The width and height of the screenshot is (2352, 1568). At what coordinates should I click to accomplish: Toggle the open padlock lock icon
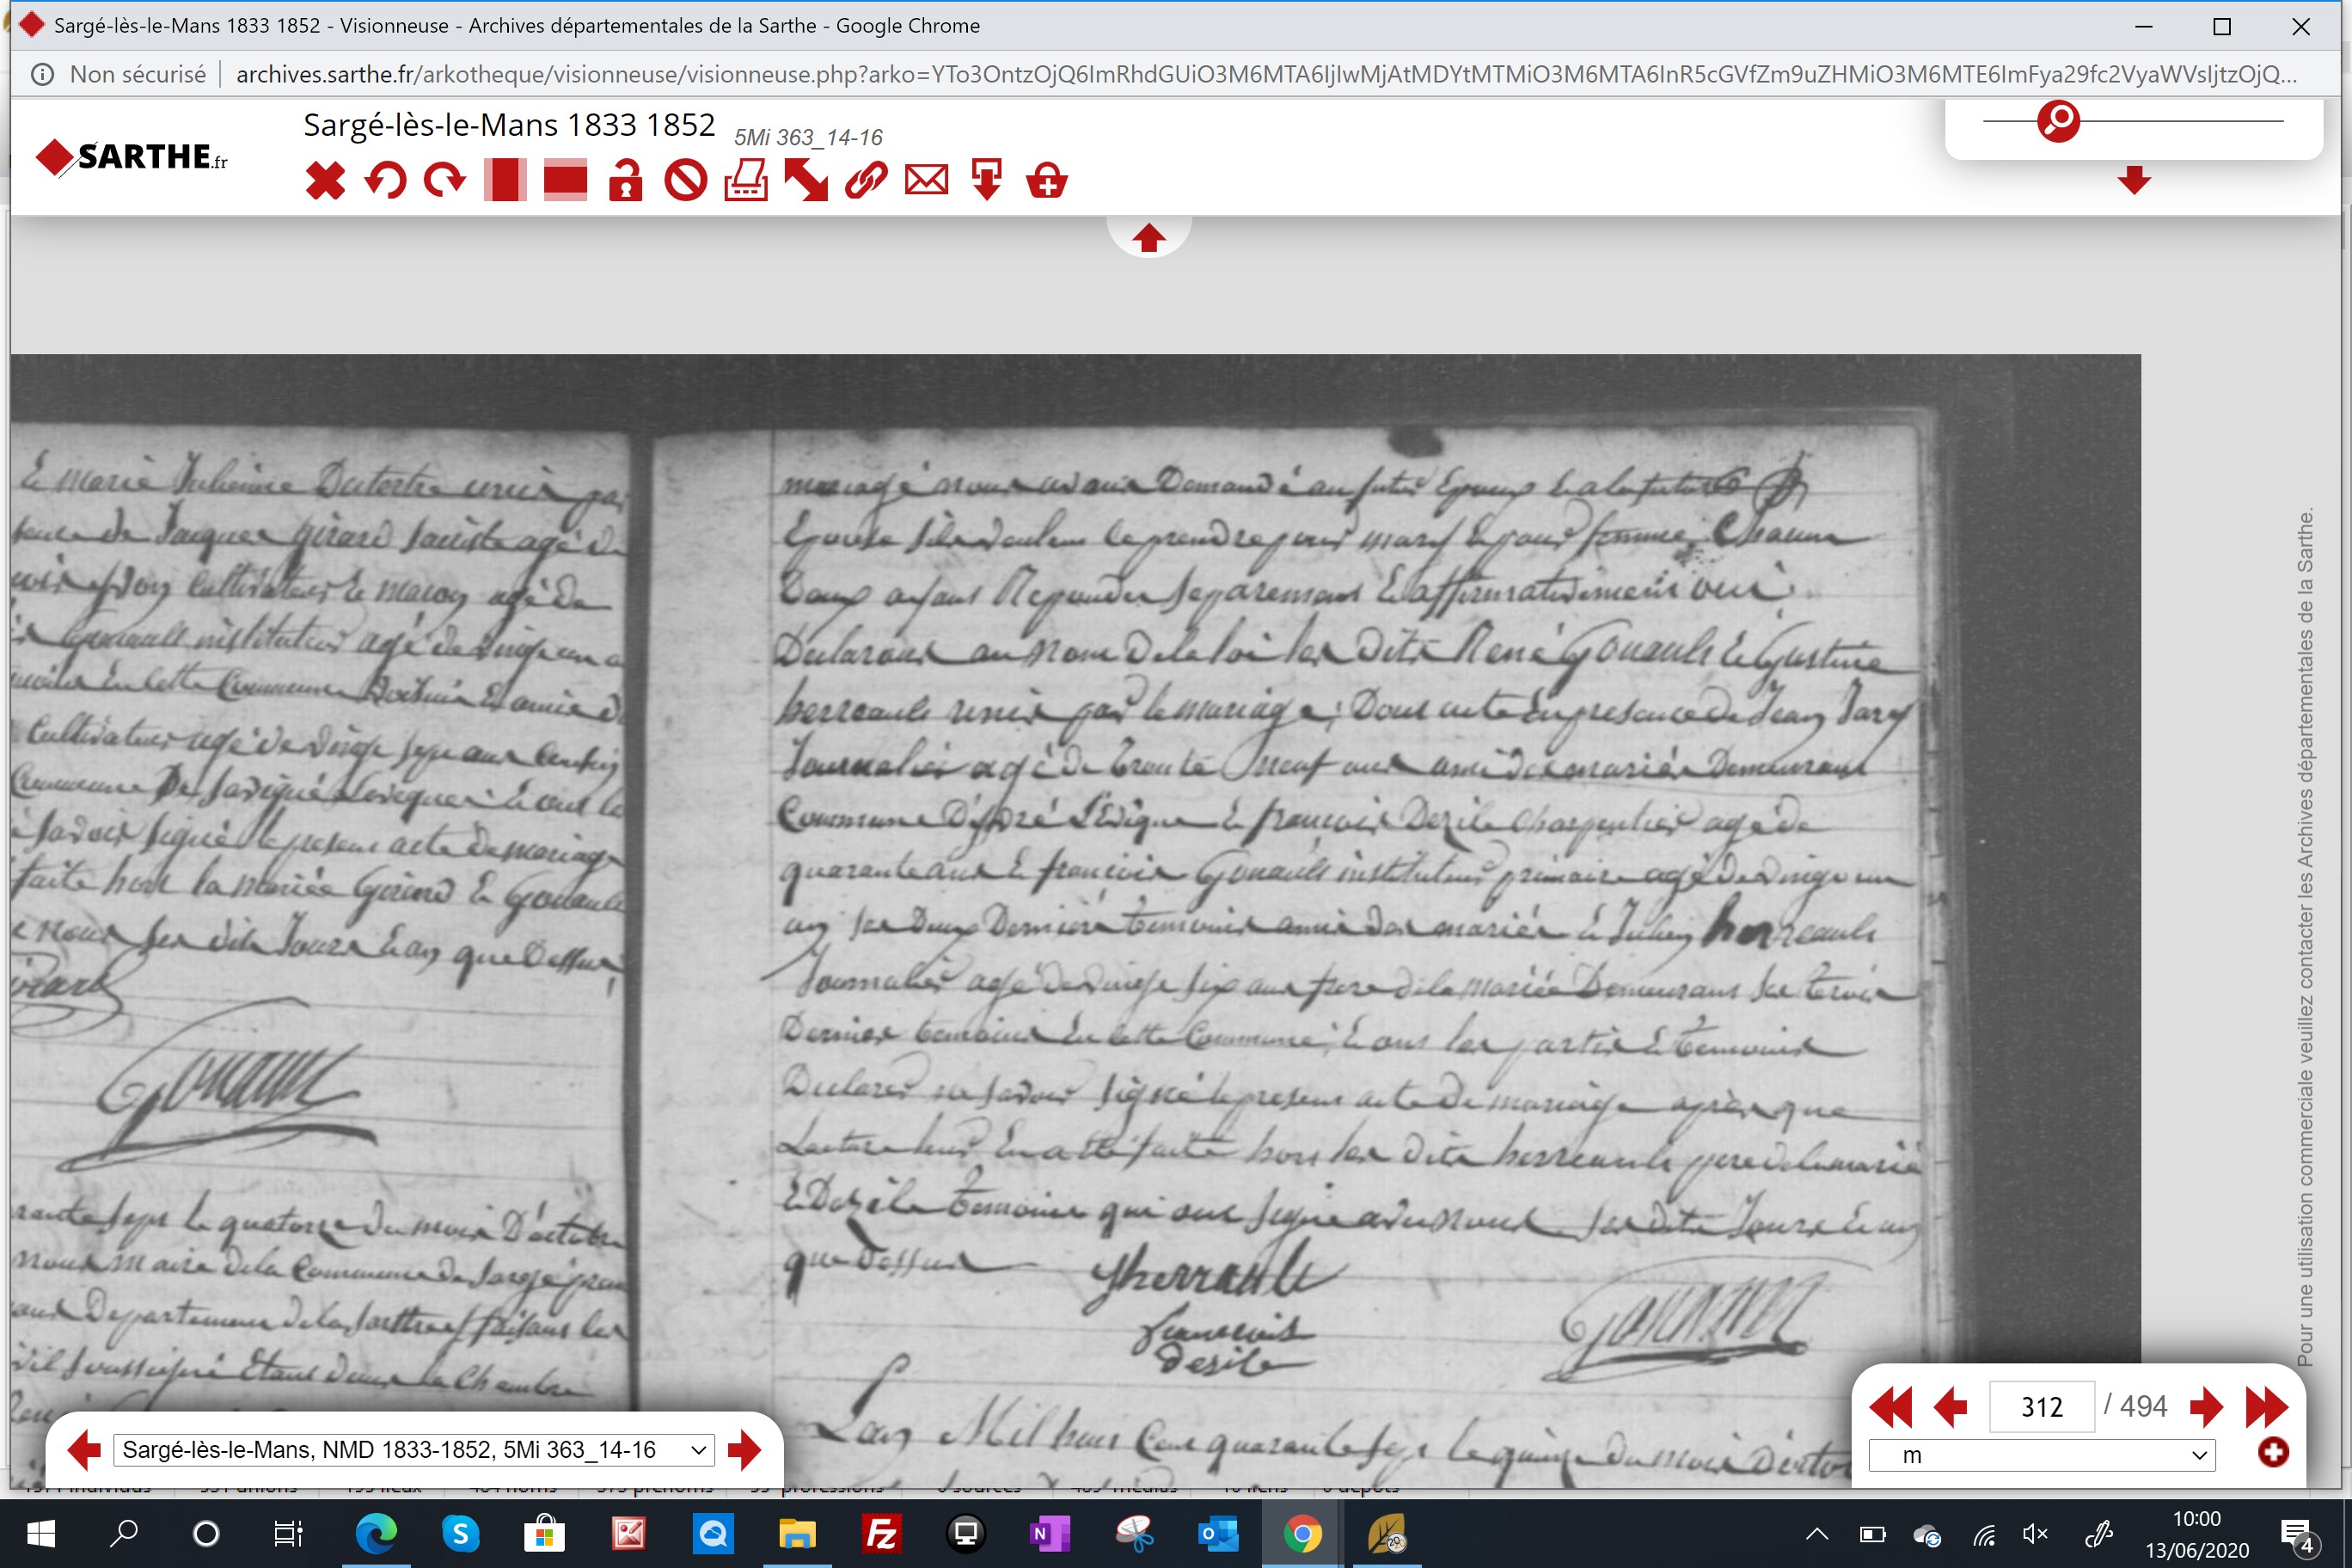click(626, 181)
